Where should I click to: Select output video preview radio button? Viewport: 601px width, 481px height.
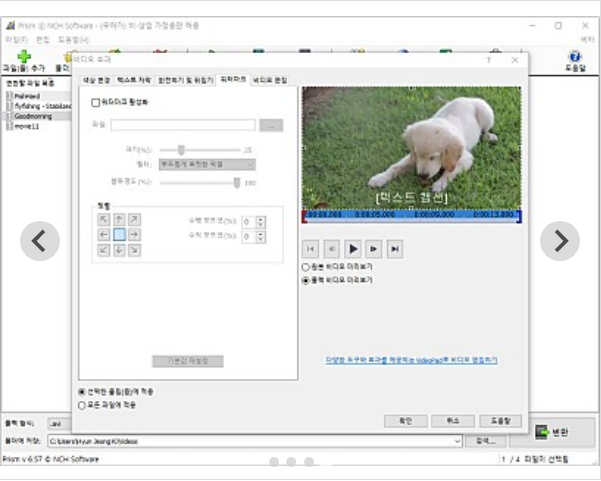[306, 281]
